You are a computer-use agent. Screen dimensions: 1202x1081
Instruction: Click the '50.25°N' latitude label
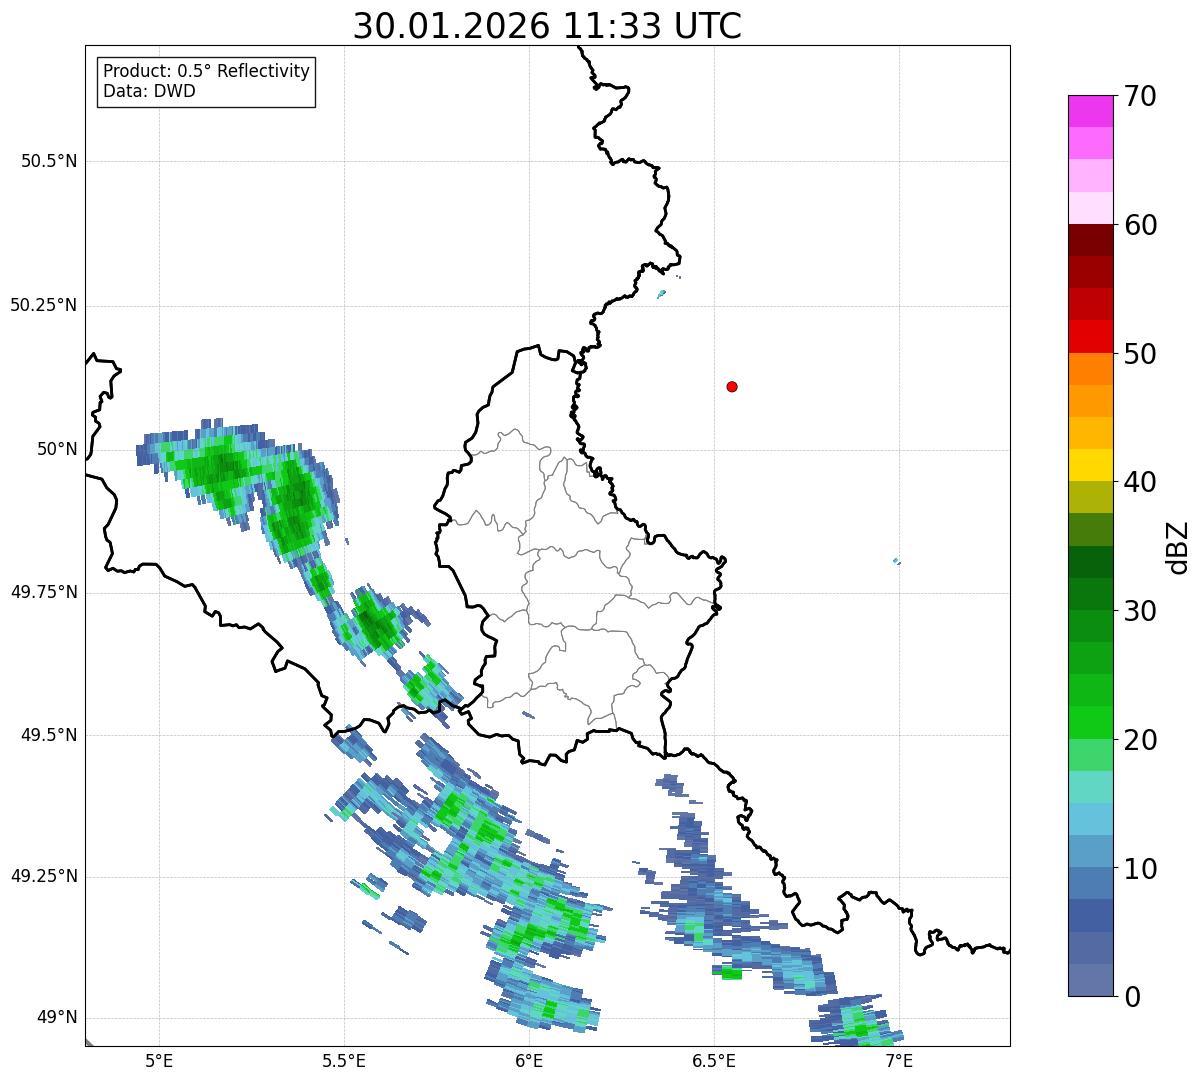coord(43,305)
